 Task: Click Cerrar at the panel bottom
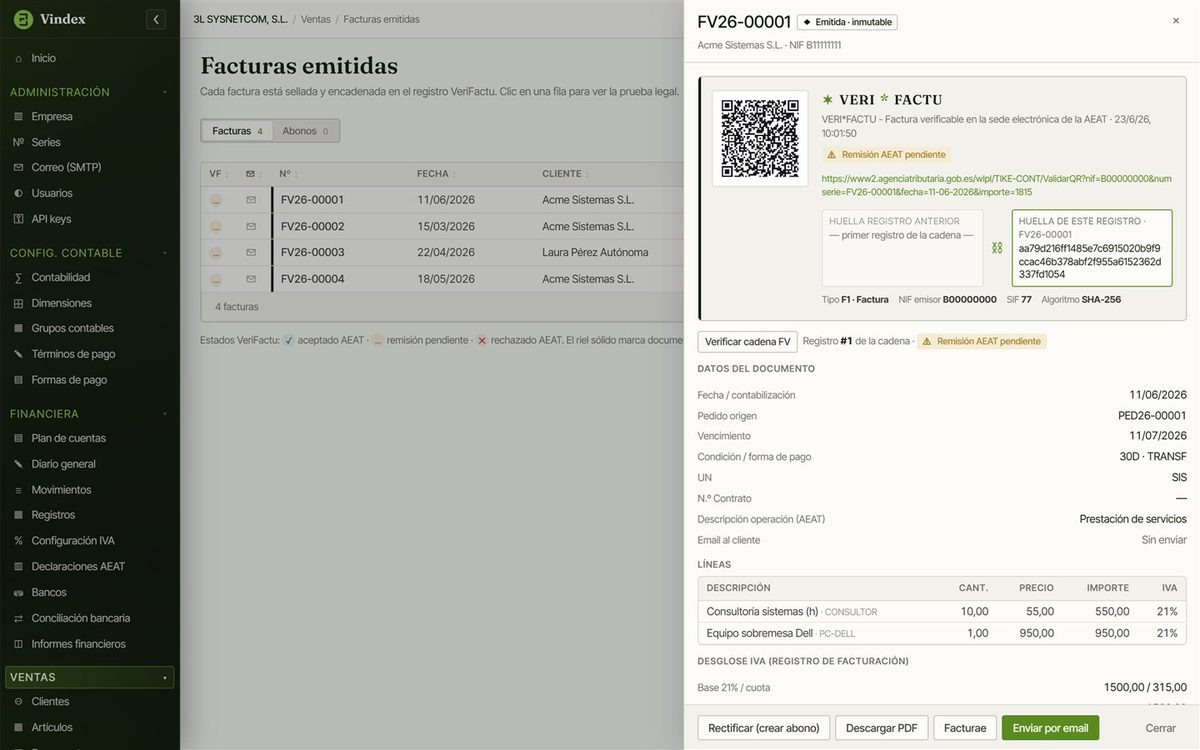[x=1160, y=728]
